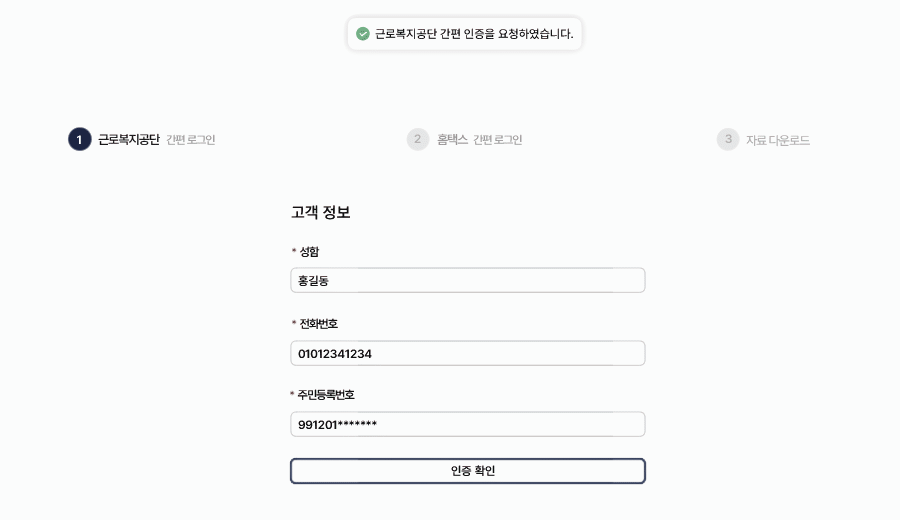Click the green check icon in the notification
900x520 pixels.
[x=363, y=34]
